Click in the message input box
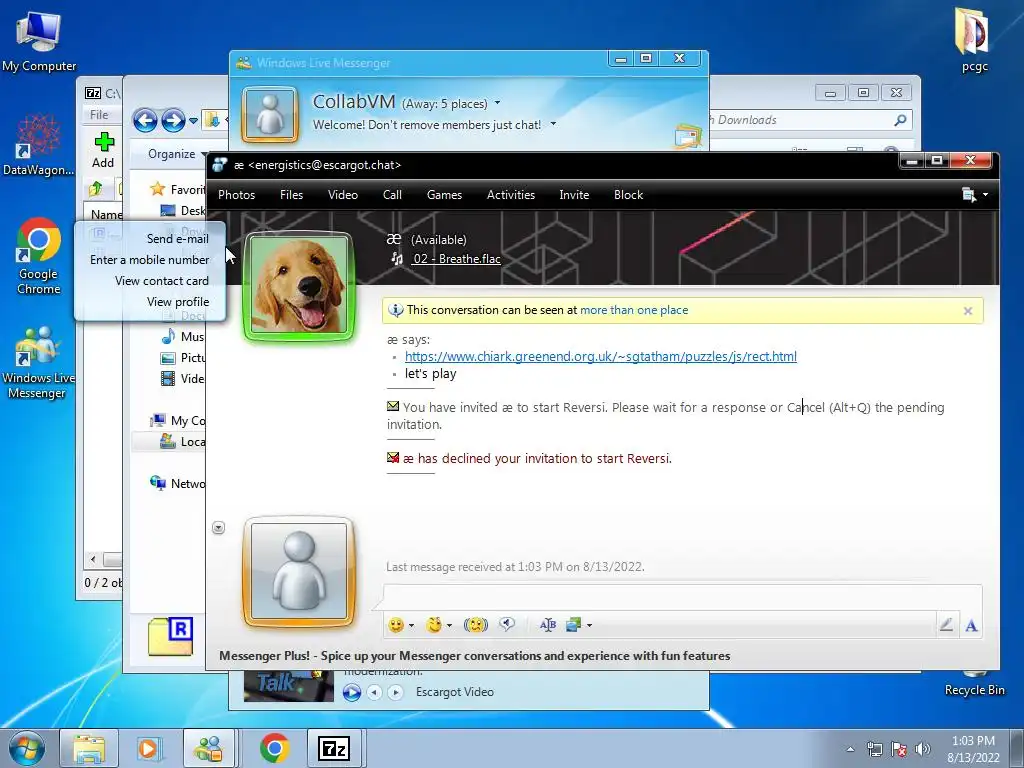The width and height of the screenshot is (1024, 768). click(x=682, y=598)
